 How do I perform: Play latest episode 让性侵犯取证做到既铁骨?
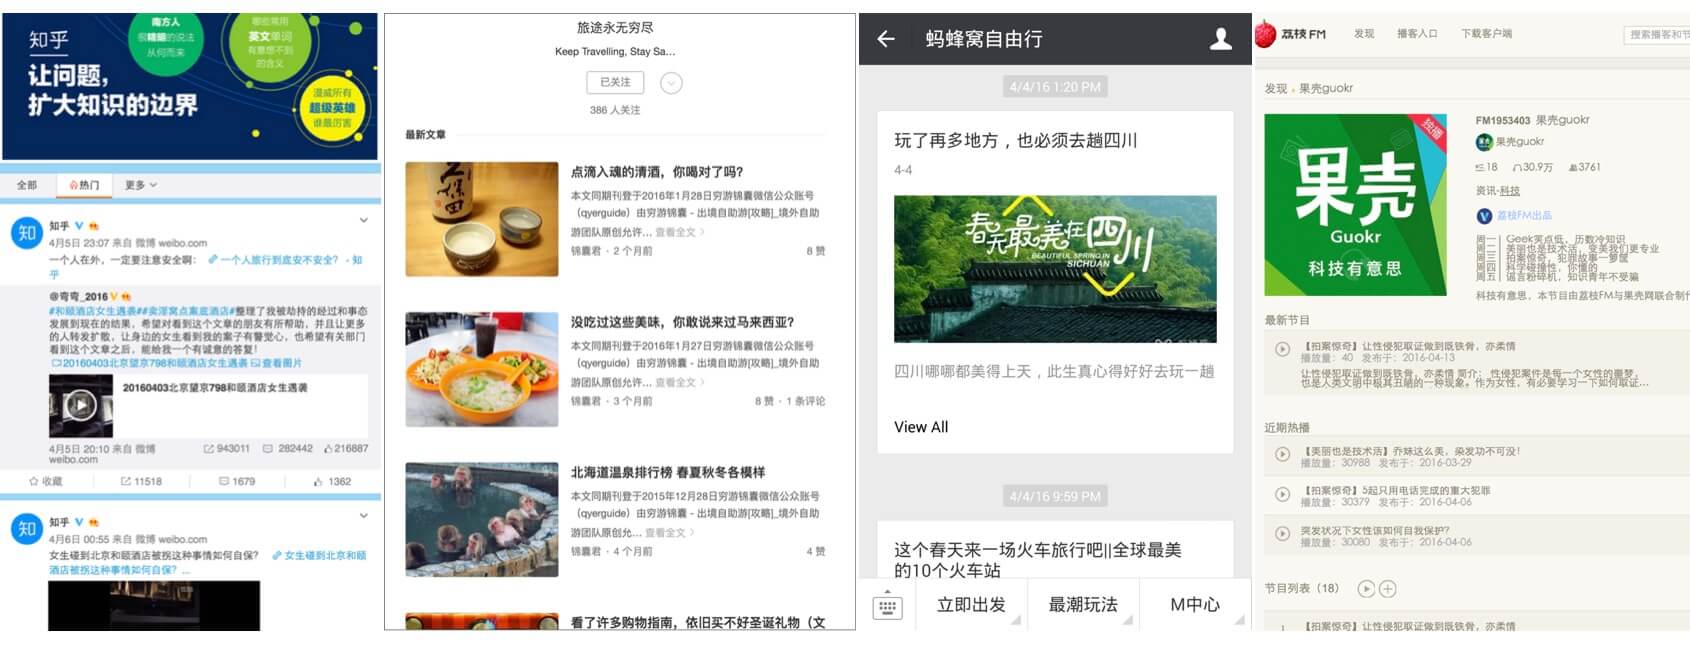coord(1282,349)
